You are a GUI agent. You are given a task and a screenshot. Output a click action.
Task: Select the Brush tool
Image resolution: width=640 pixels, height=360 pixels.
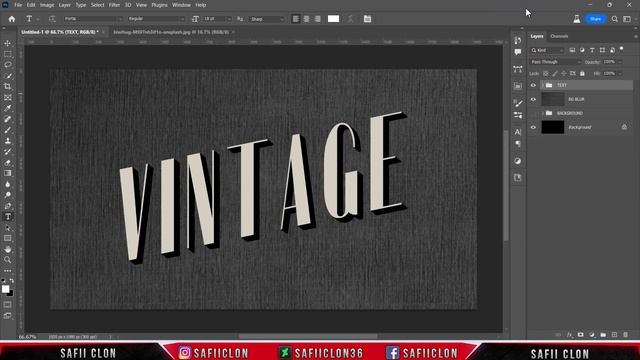pos(8,130)
